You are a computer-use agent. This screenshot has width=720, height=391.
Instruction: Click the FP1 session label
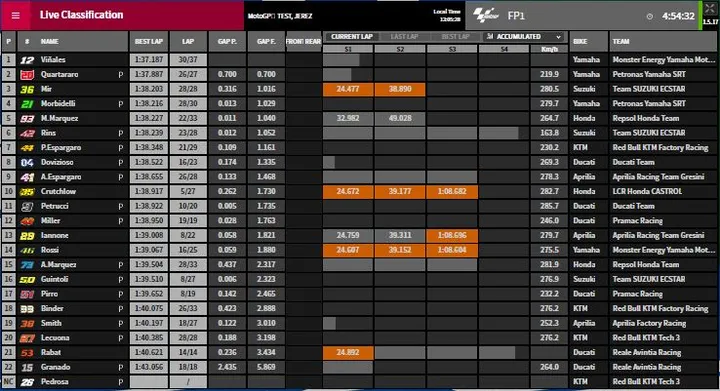(x=516, y=16)
